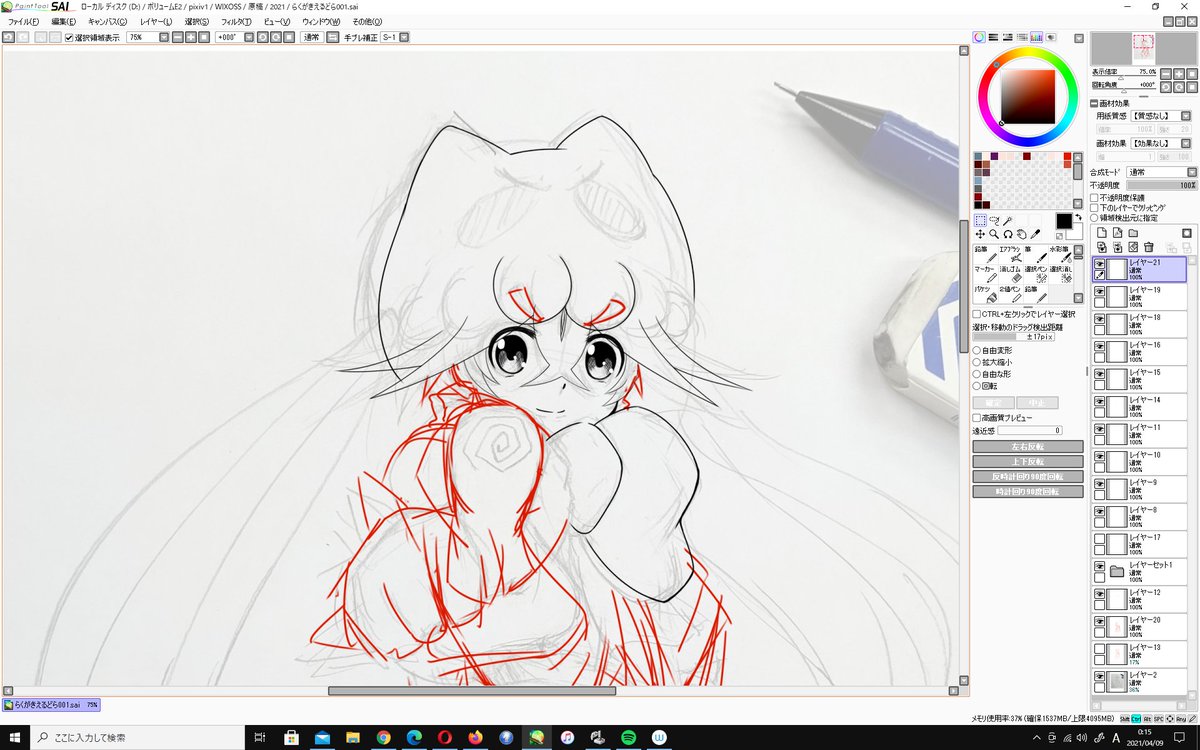Open the フィルタ(T) menu
Screen dimensions: 1200x750
coord(236,21)
